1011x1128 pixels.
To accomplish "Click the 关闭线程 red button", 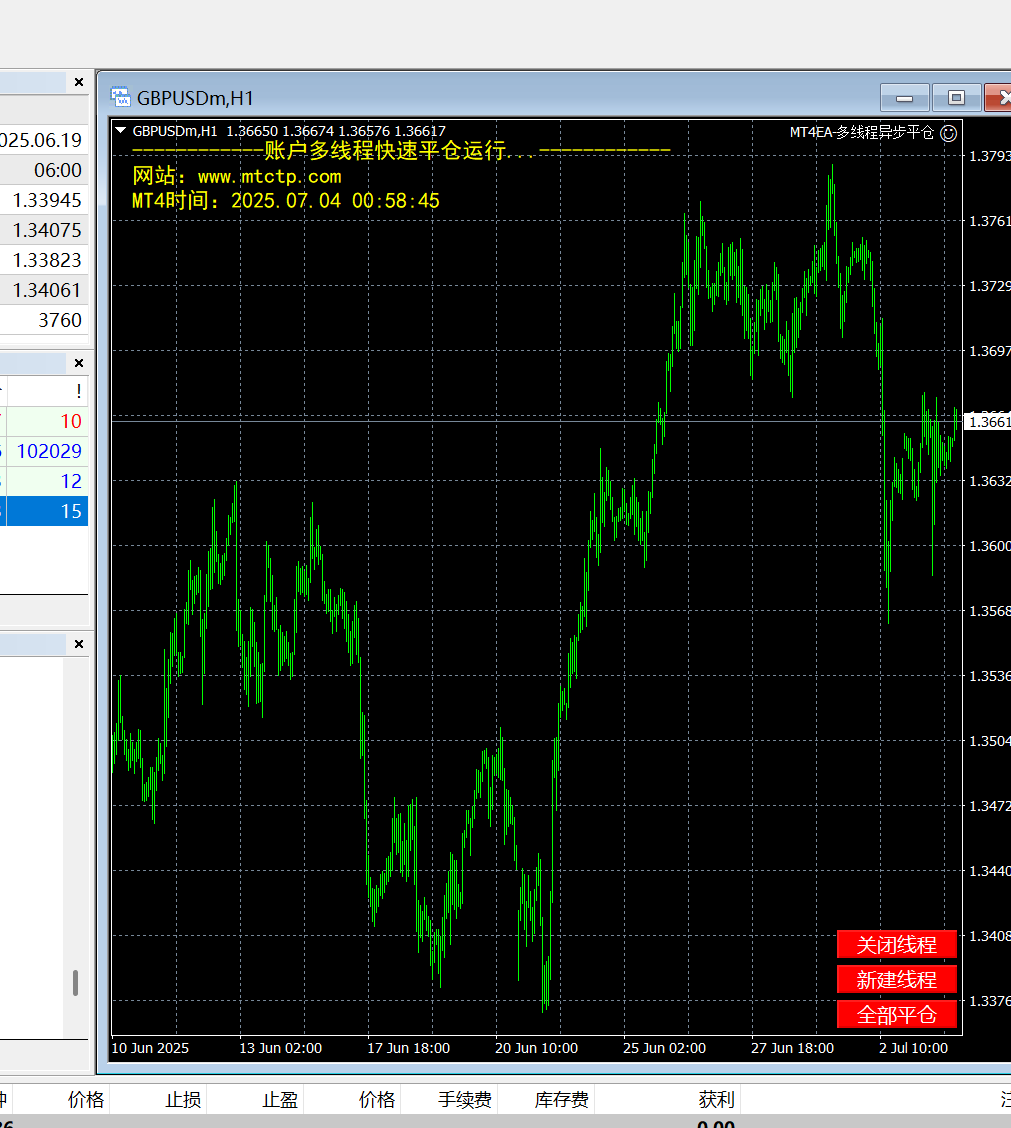I will [897, 945].
